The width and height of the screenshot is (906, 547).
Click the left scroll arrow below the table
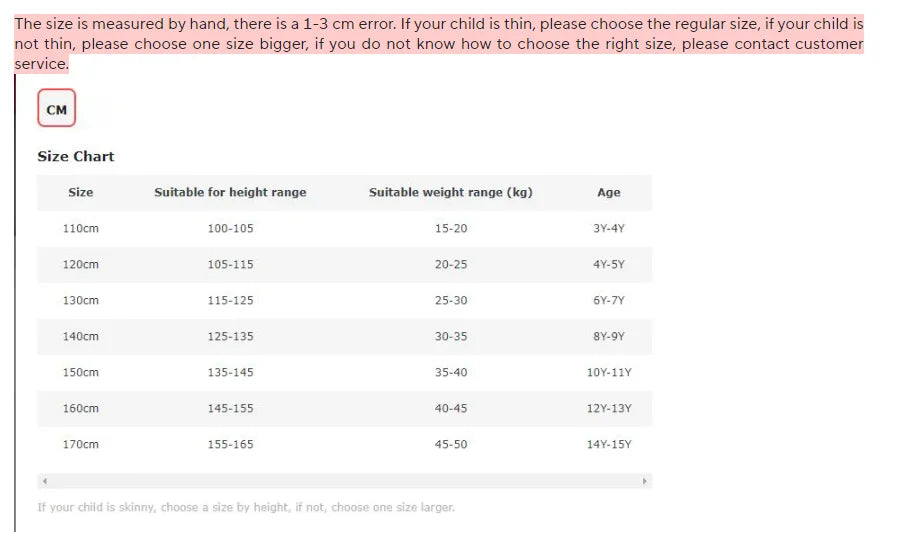[x=44, y=481]
